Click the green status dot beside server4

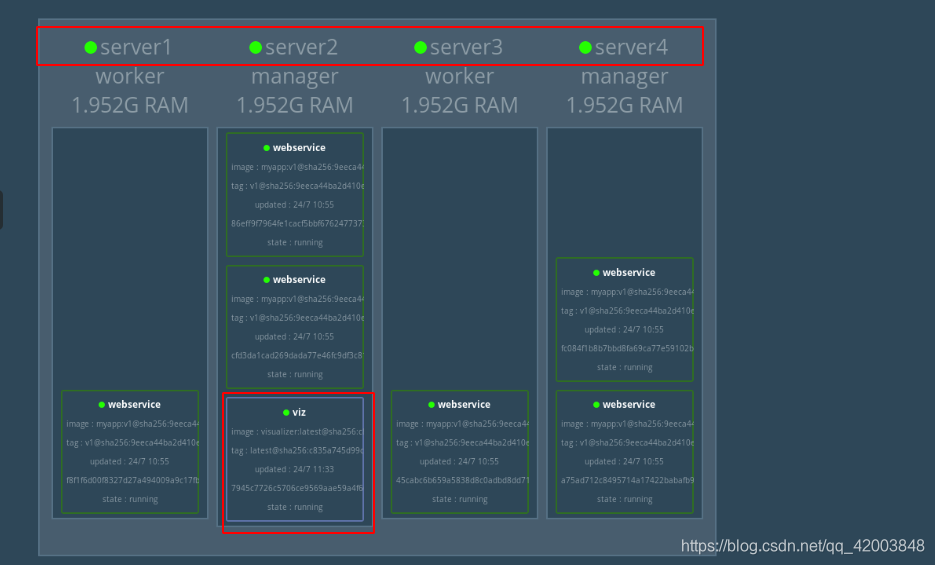(x=585, y=48)
